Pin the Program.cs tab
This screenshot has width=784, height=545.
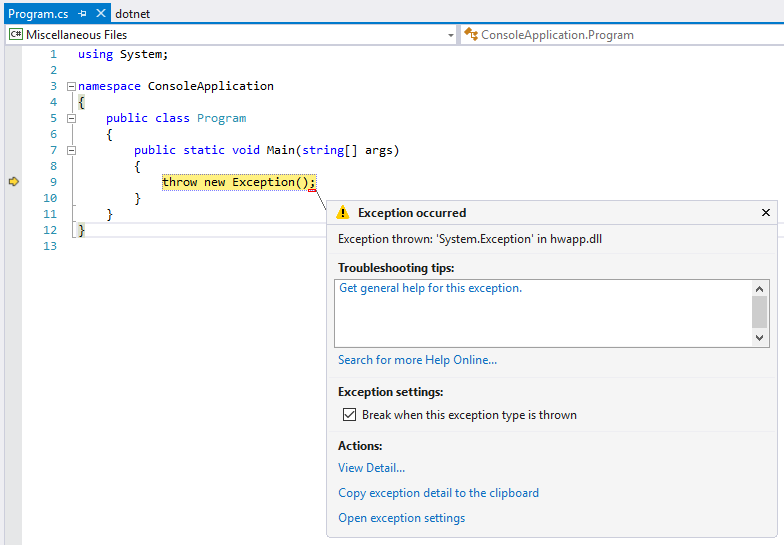tap(82, 14)
